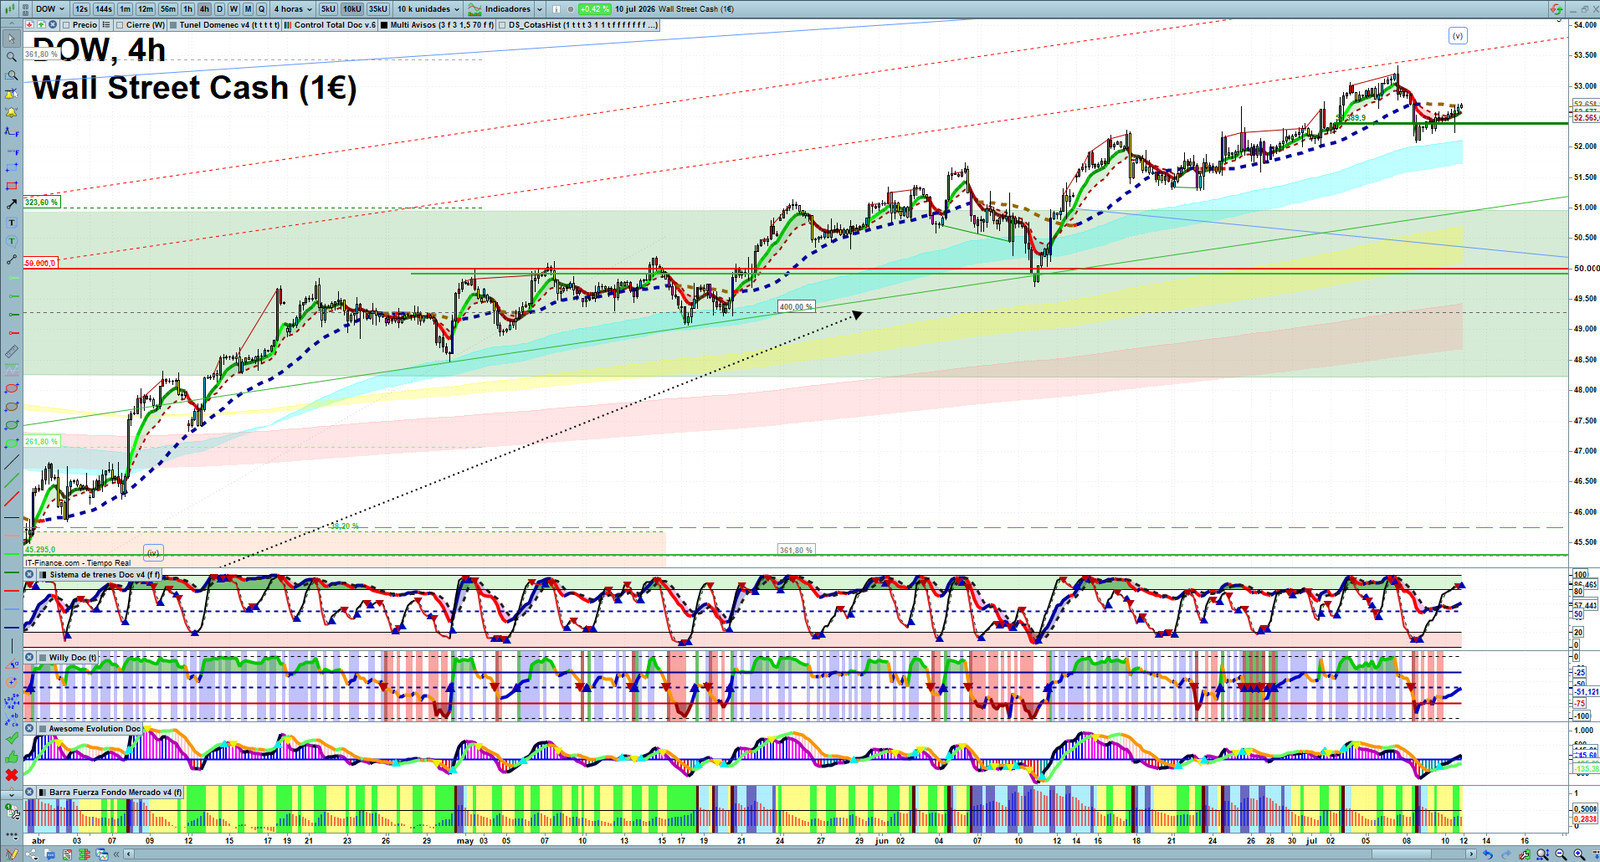Open settings of Willy Doc indicator panel
1600x862 pixels.
(x=30, y=658)
